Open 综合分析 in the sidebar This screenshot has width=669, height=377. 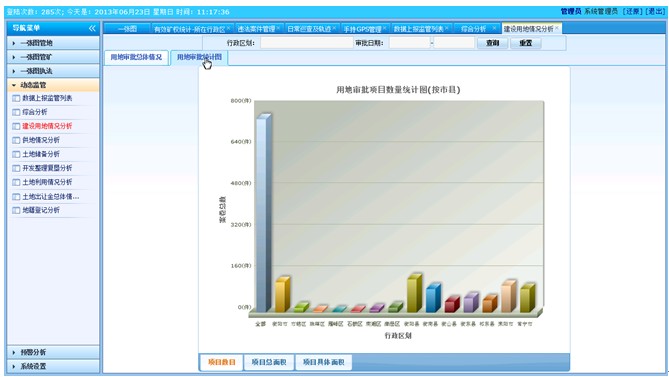35,112
